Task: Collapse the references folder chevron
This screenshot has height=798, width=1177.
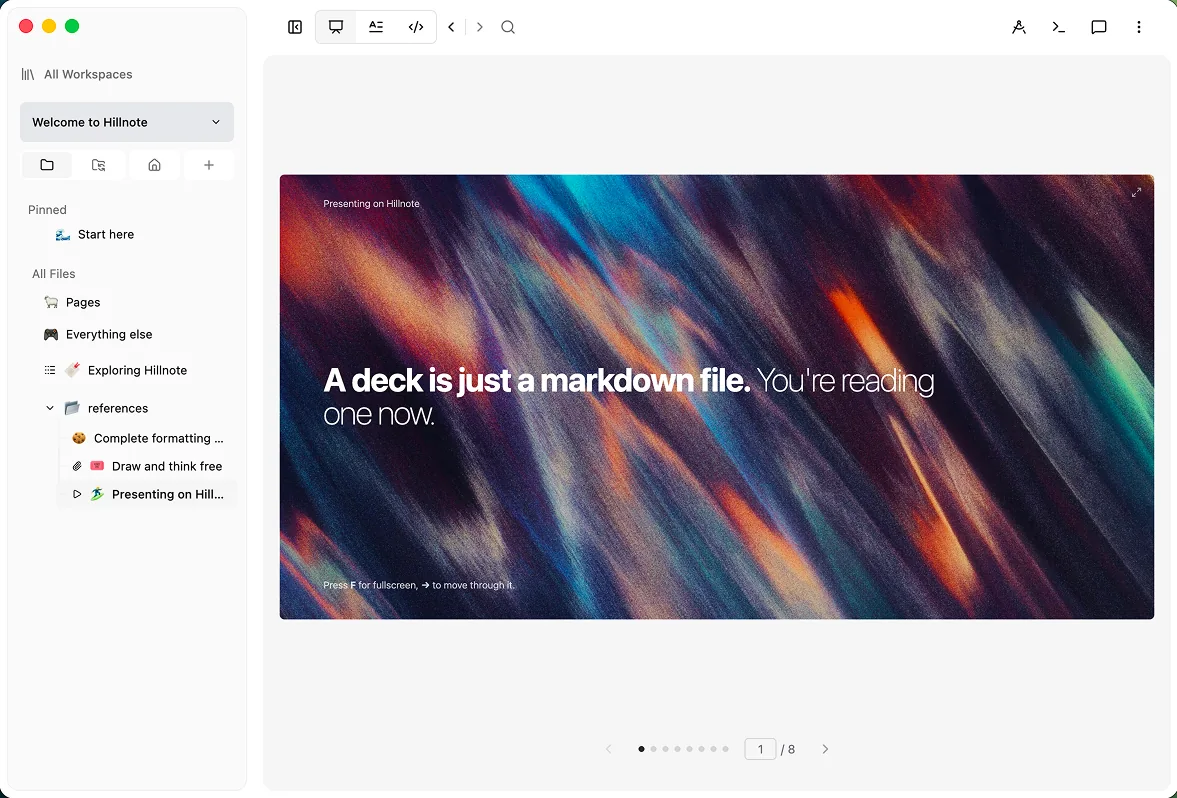Action: tap(50, 408)
